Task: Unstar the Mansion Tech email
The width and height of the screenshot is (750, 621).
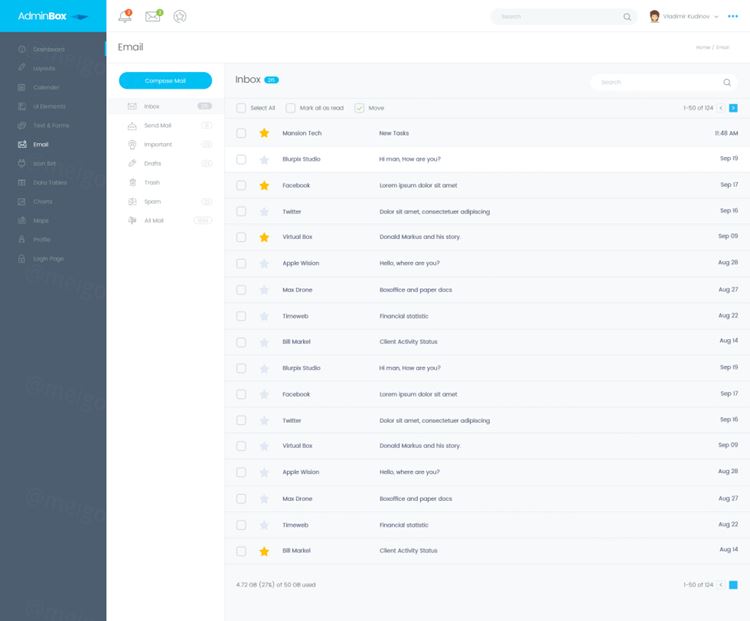Action: click(264, 133)
